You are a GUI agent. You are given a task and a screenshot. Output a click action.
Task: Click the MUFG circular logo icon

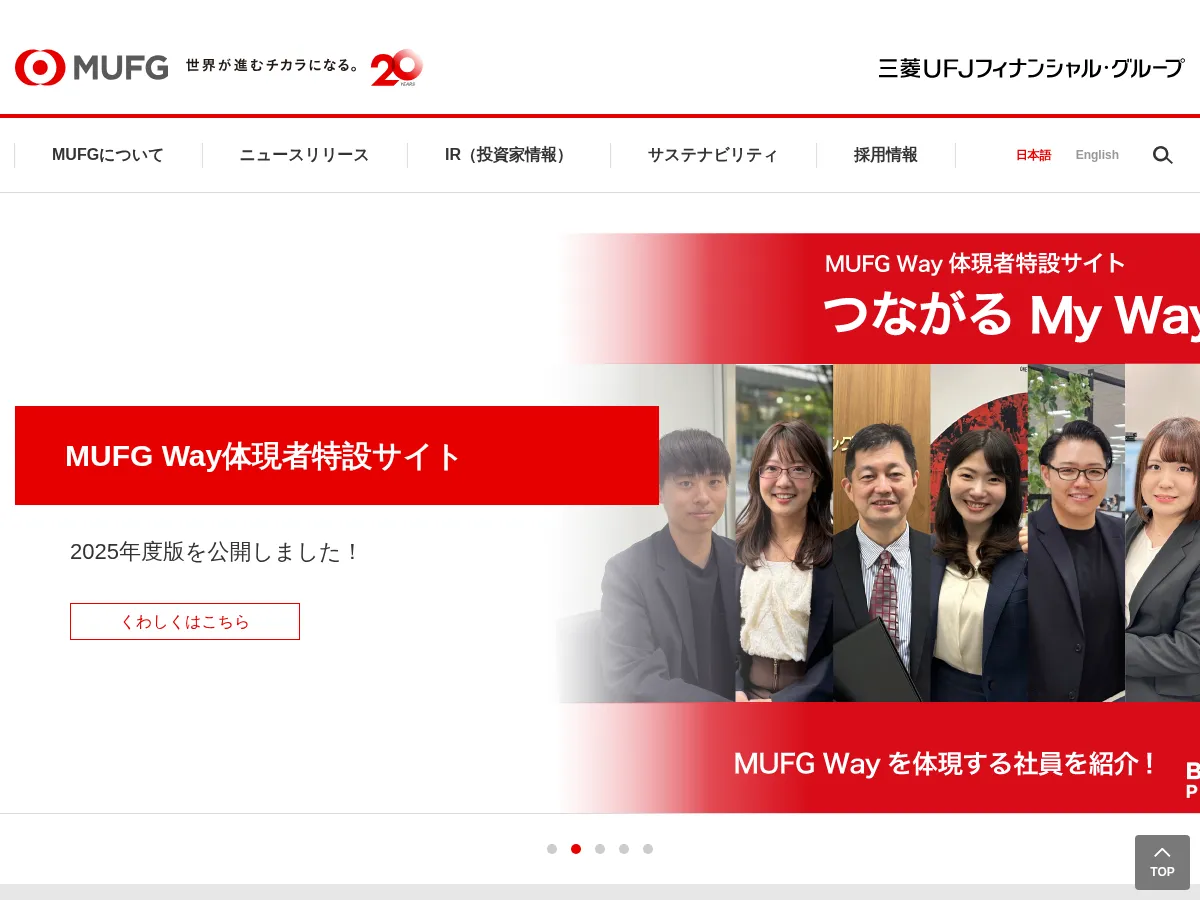38,67
